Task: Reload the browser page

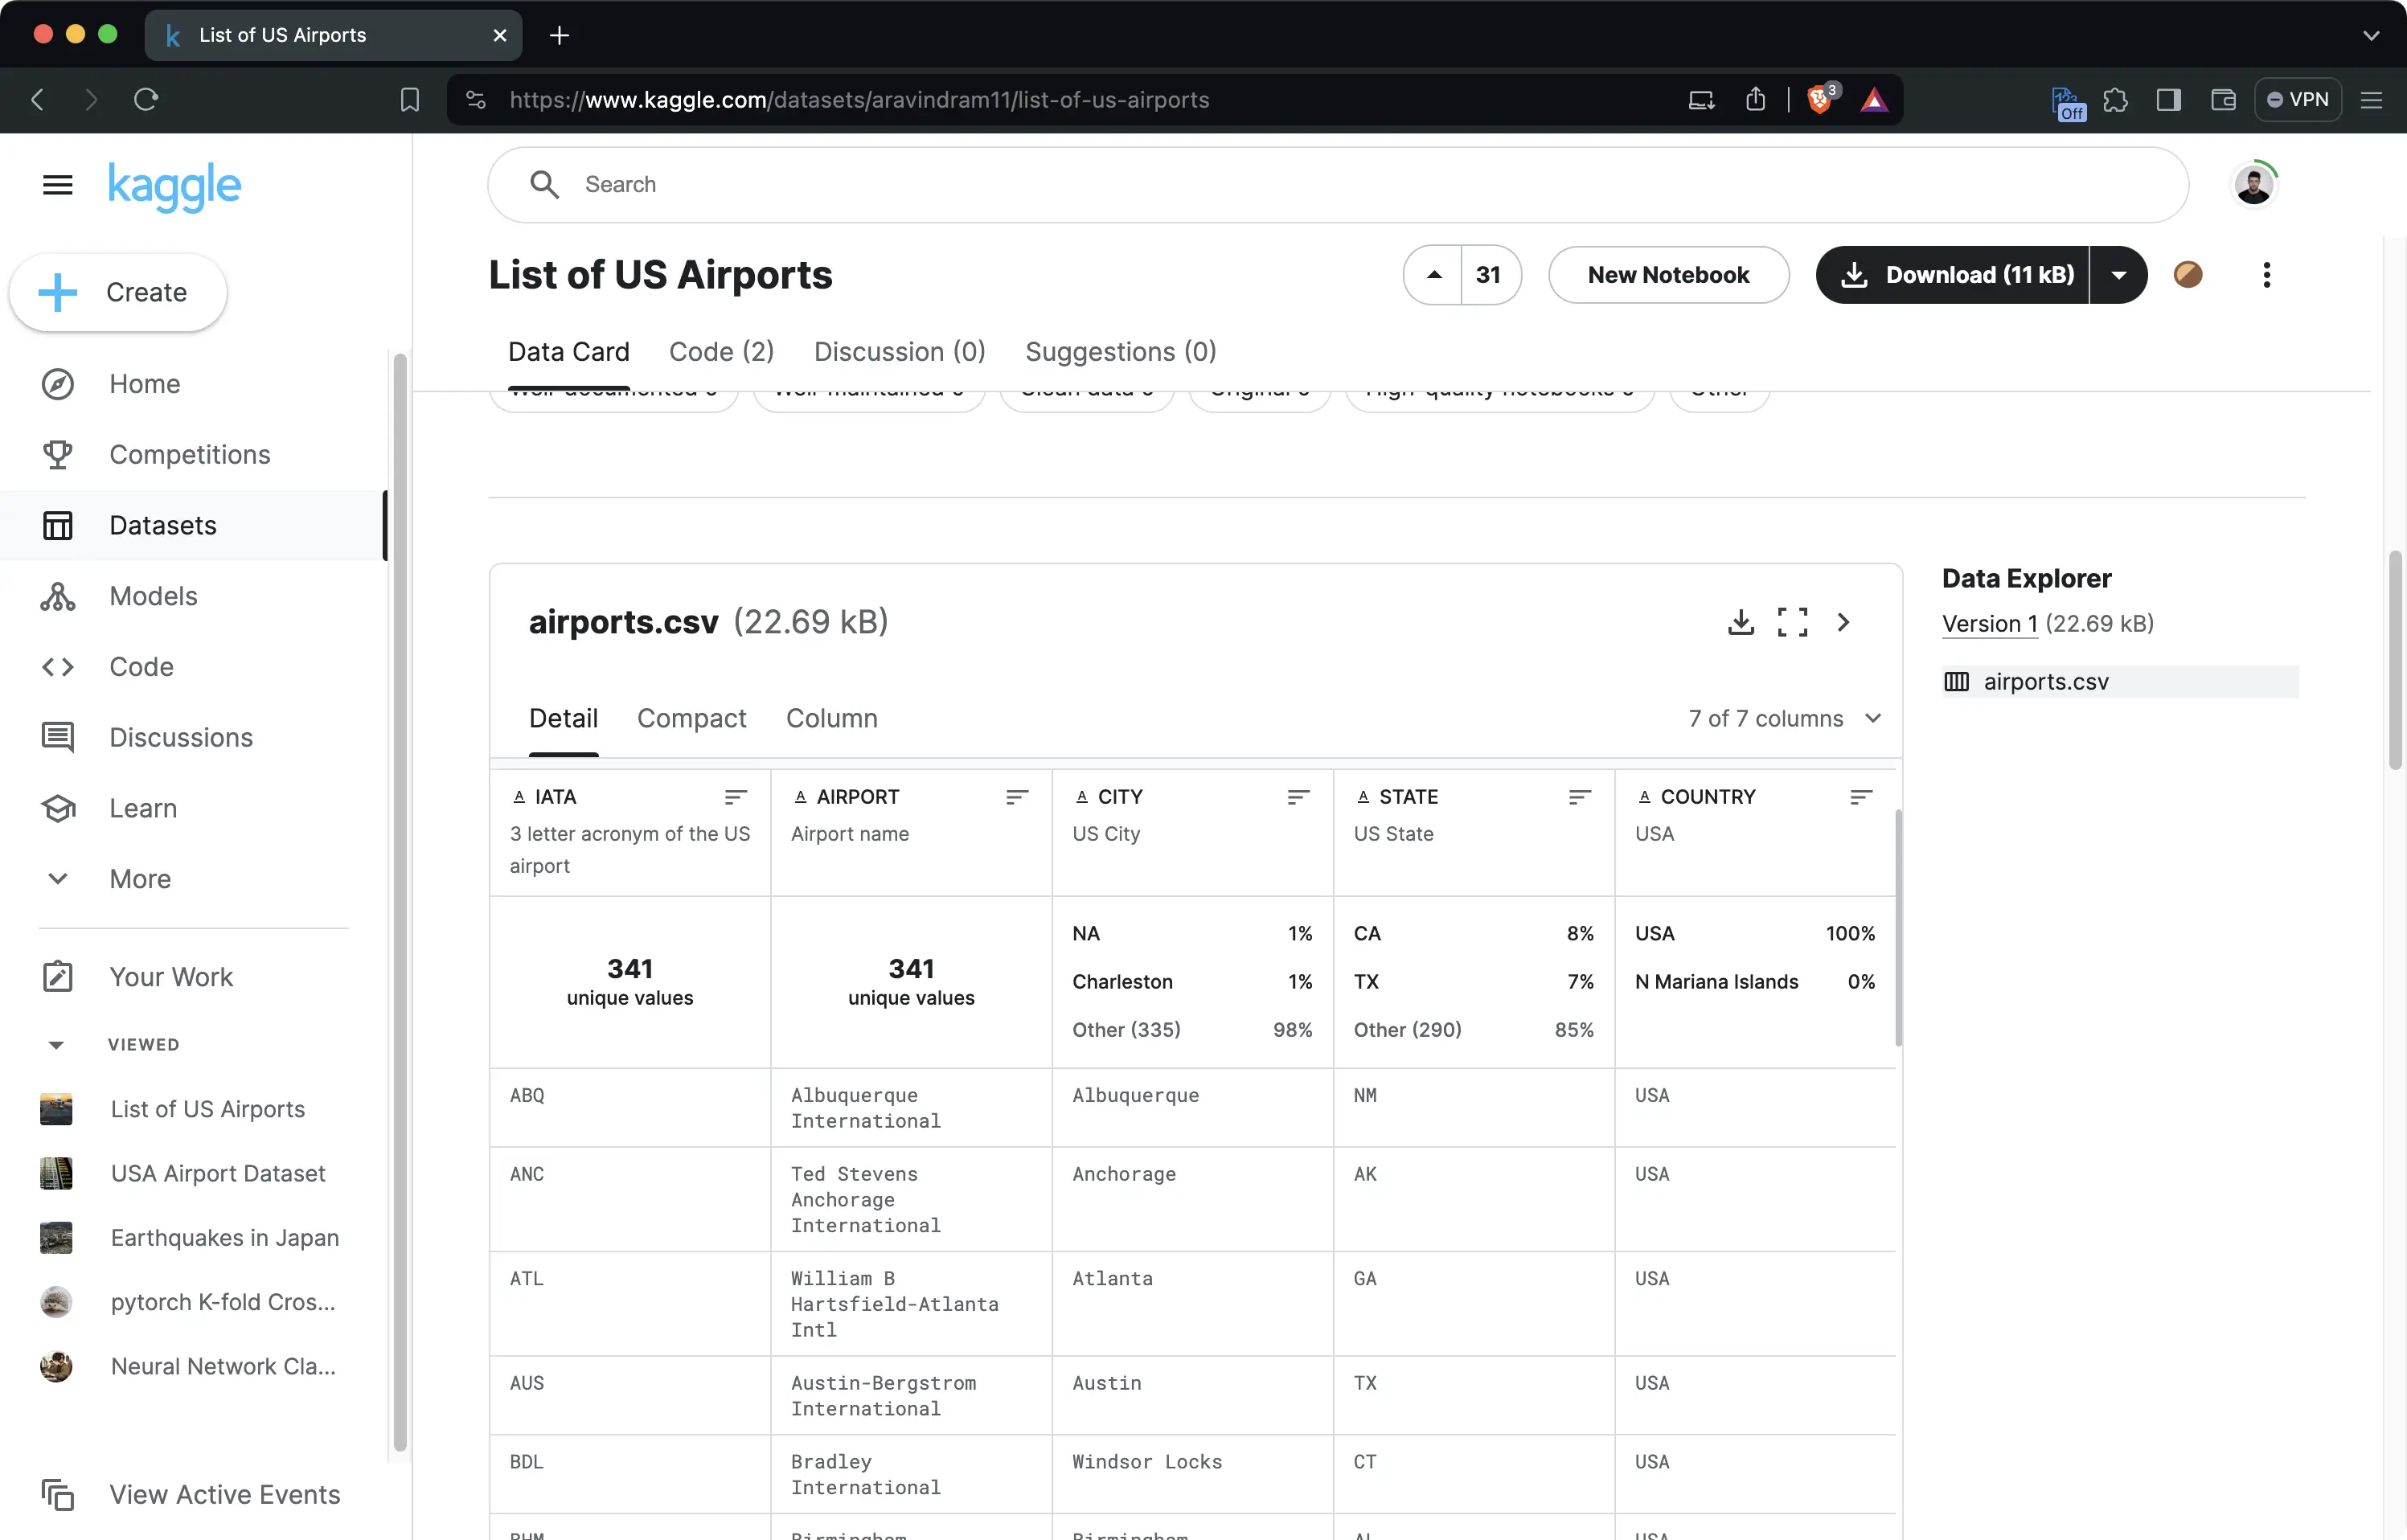Action: pos(146,100)
